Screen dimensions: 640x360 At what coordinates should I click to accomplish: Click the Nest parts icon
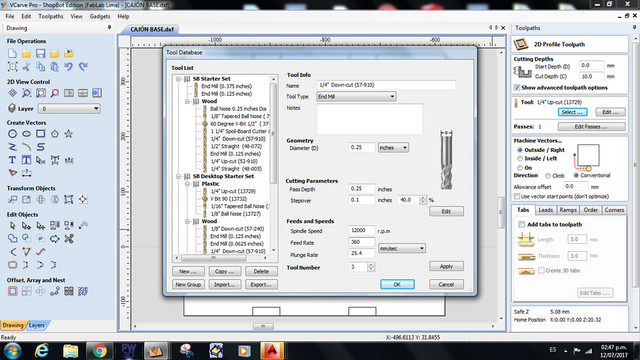coord(83,291)
